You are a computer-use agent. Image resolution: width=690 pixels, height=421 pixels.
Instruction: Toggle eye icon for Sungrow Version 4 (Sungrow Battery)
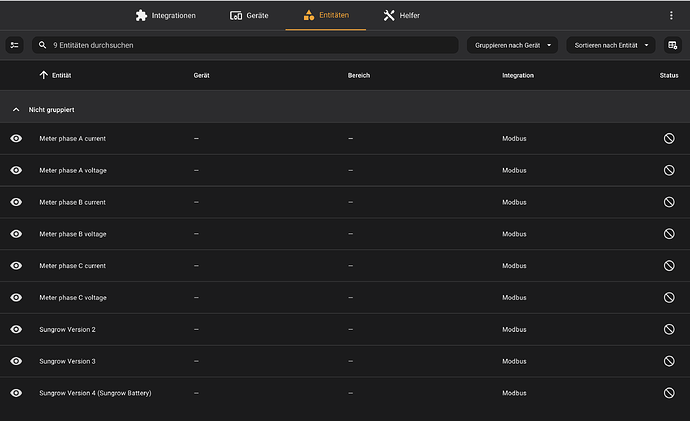[16, 393]
